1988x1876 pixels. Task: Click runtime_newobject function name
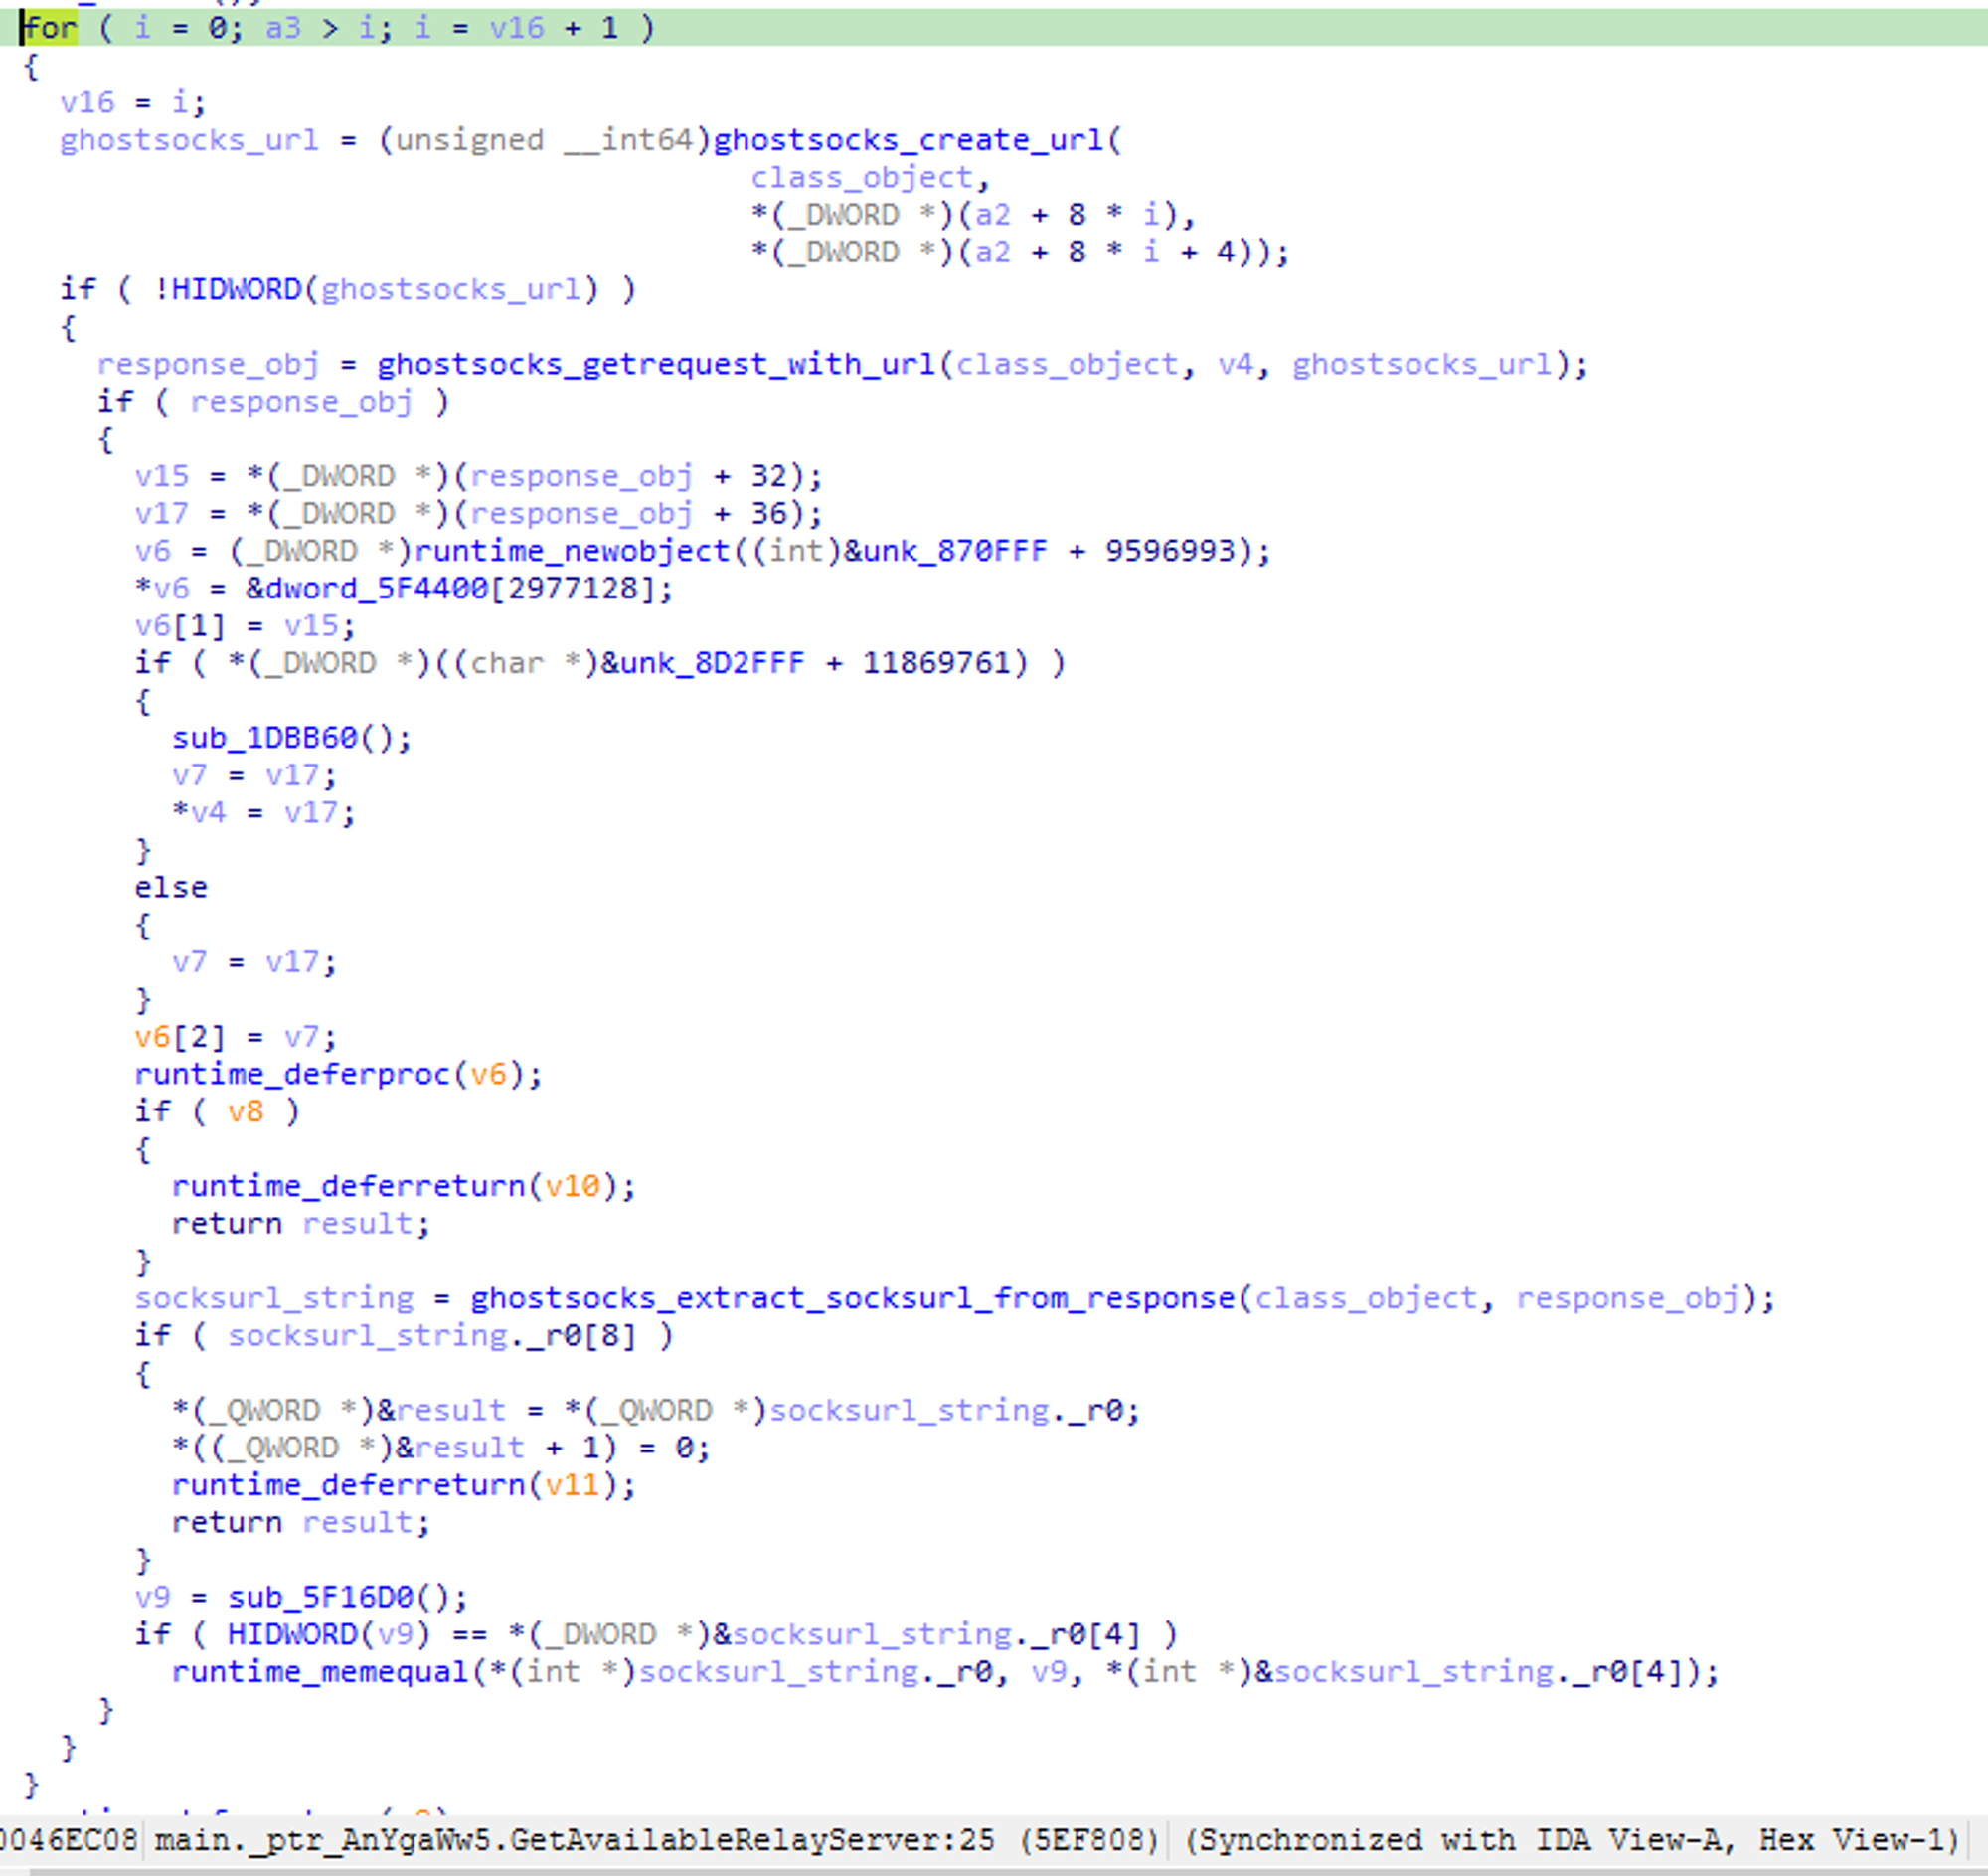click(x=572, y=551)
